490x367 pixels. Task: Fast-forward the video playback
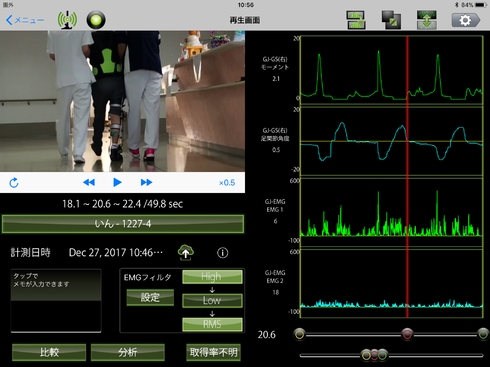(146, 182)
